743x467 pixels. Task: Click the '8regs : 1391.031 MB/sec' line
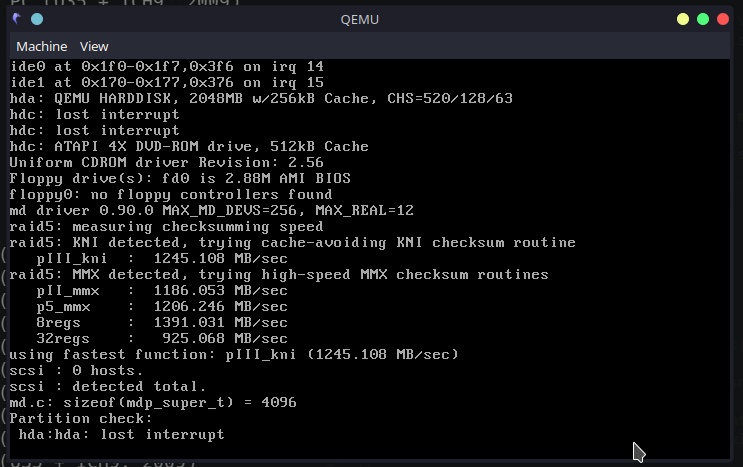162,323
